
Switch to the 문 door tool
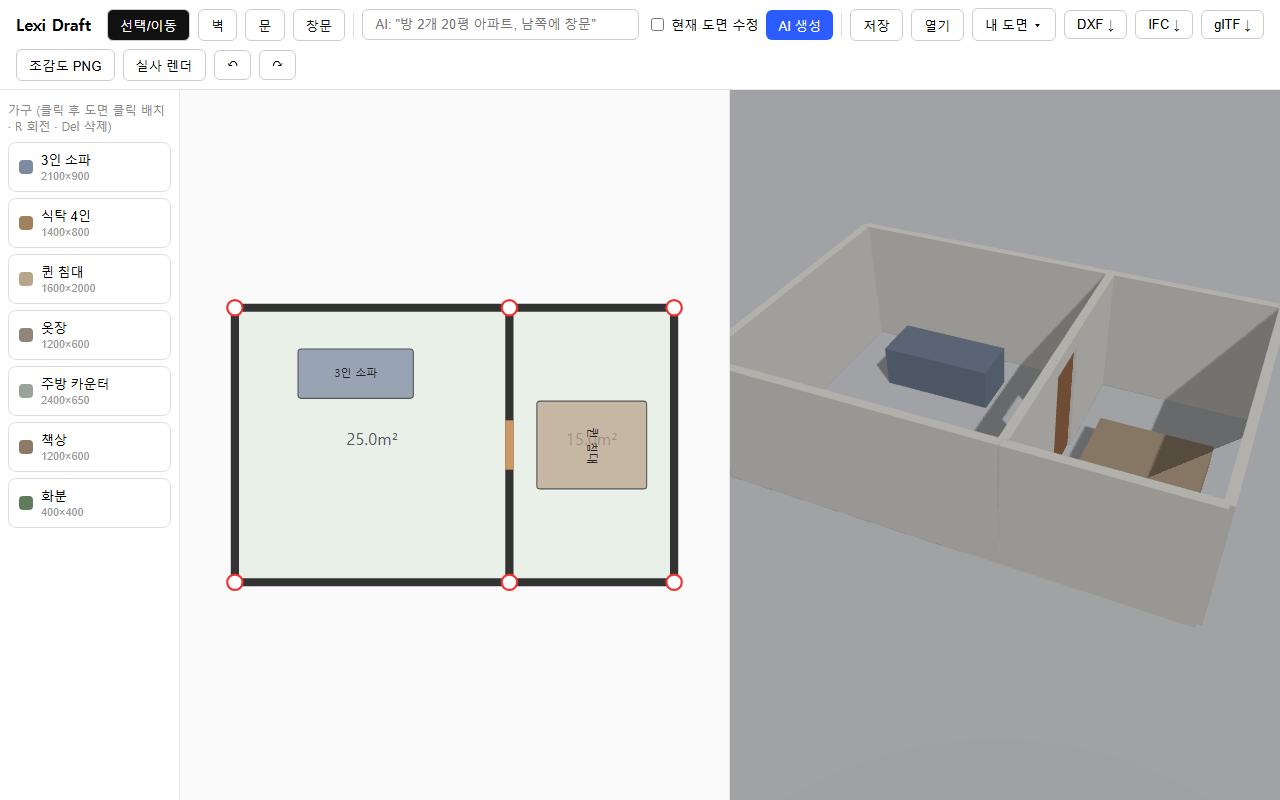265,25
